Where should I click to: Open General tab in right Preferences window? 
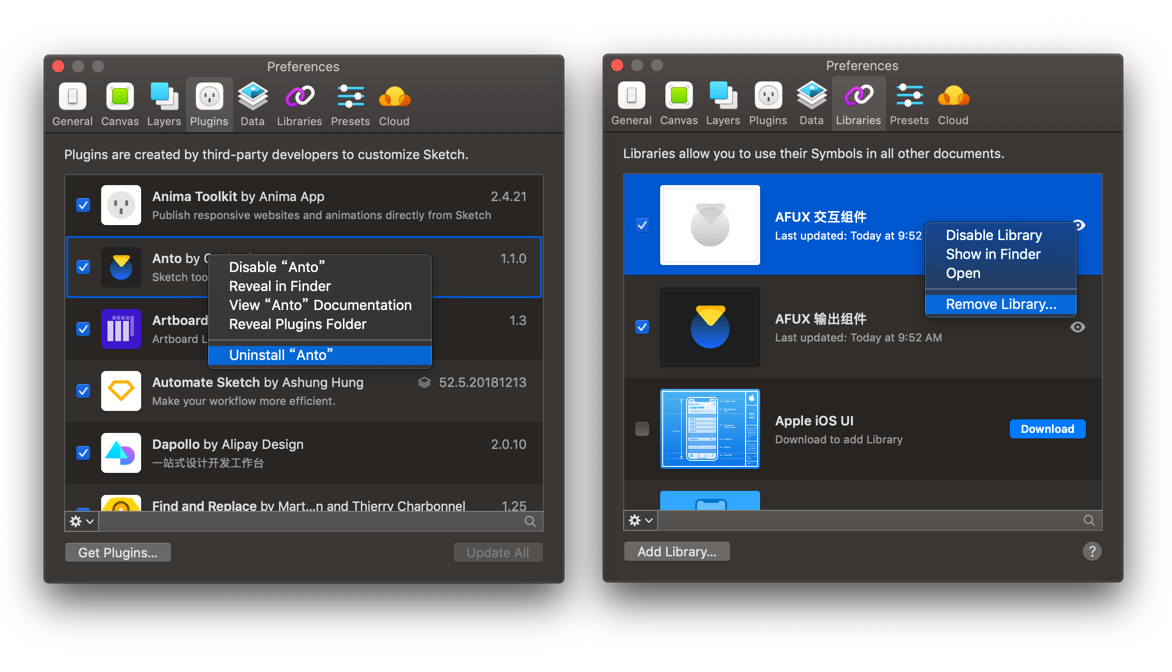(x=632, y=103)
